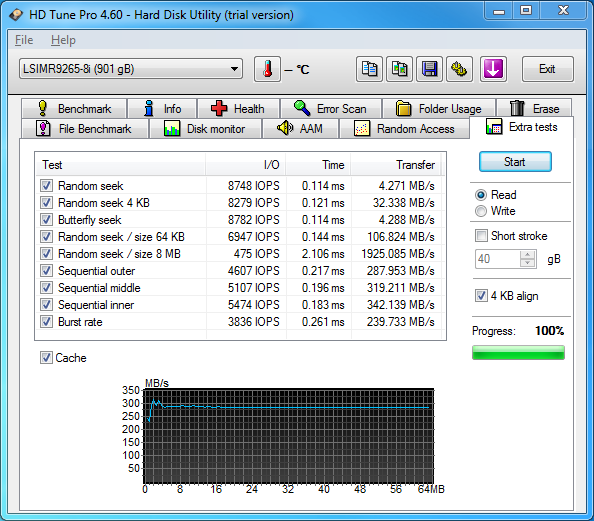Open the Error Scan magnifier tab

pyautogui.click(x=331, y=109)
